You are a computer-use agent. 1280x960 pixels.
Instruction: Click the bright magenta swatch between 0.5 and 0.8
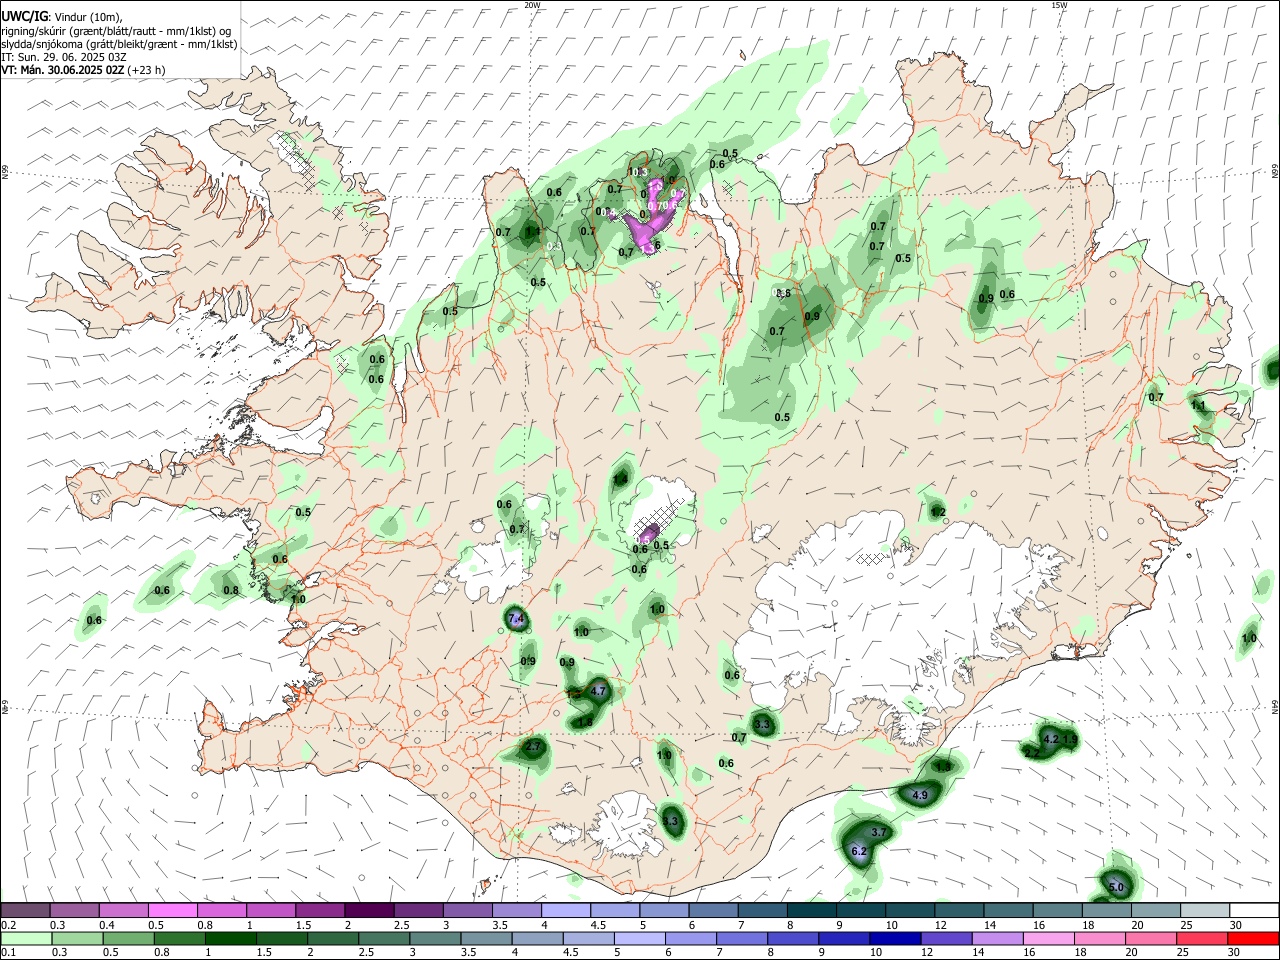coord(172,910)
